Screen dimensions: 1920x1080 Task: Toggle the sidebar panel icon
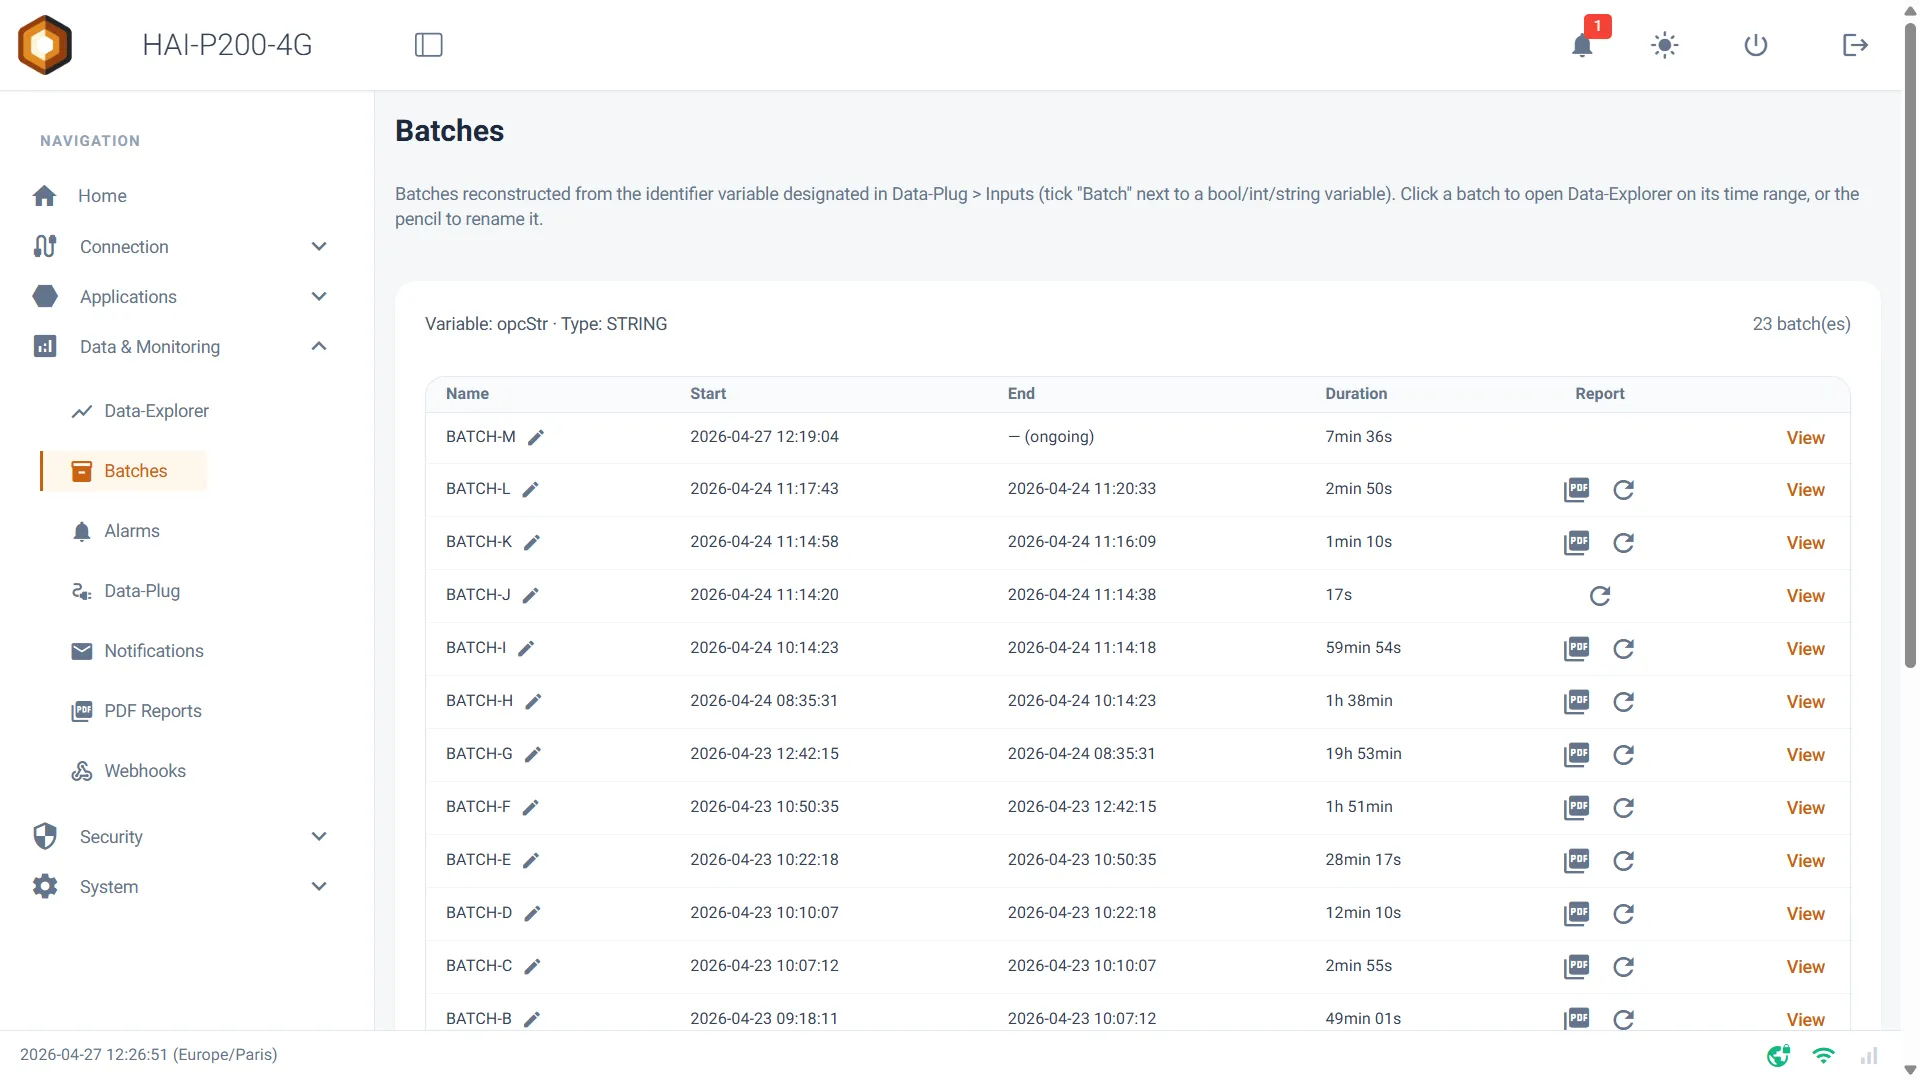point(428,45)
